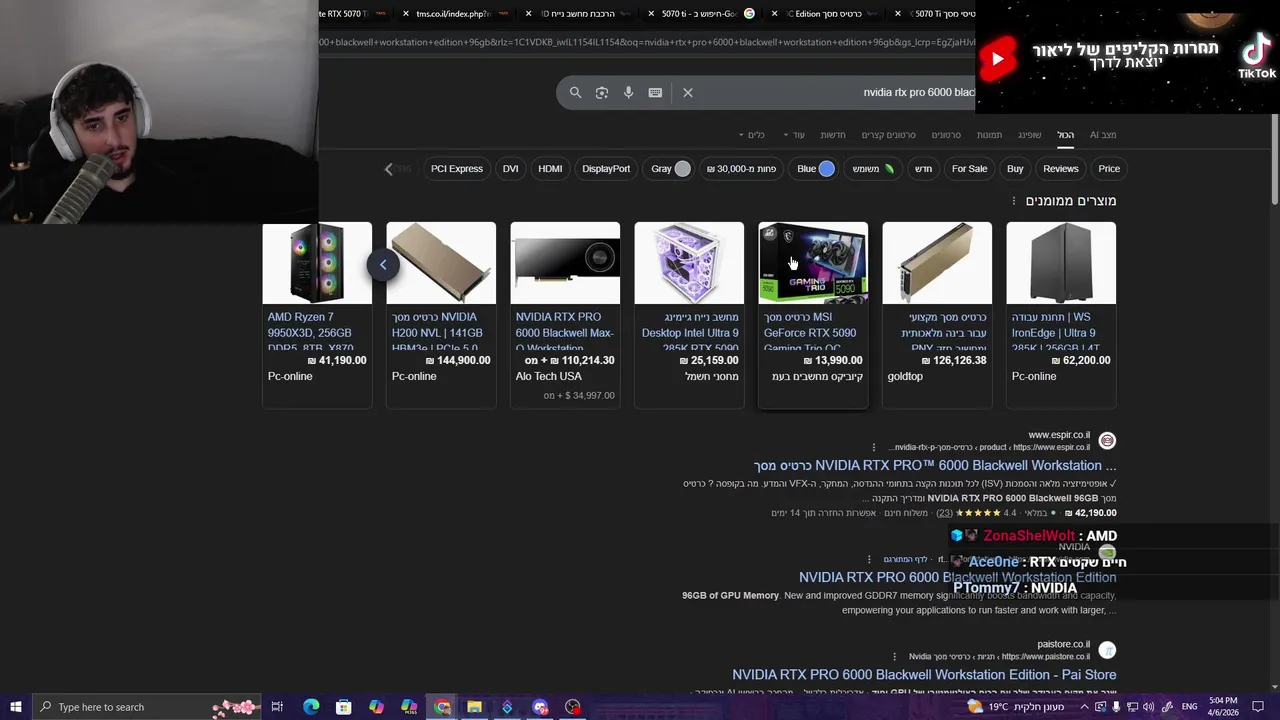Open the Windows Start menu
The height and width of the screenshot is (720, 1280).
point(15,707)
